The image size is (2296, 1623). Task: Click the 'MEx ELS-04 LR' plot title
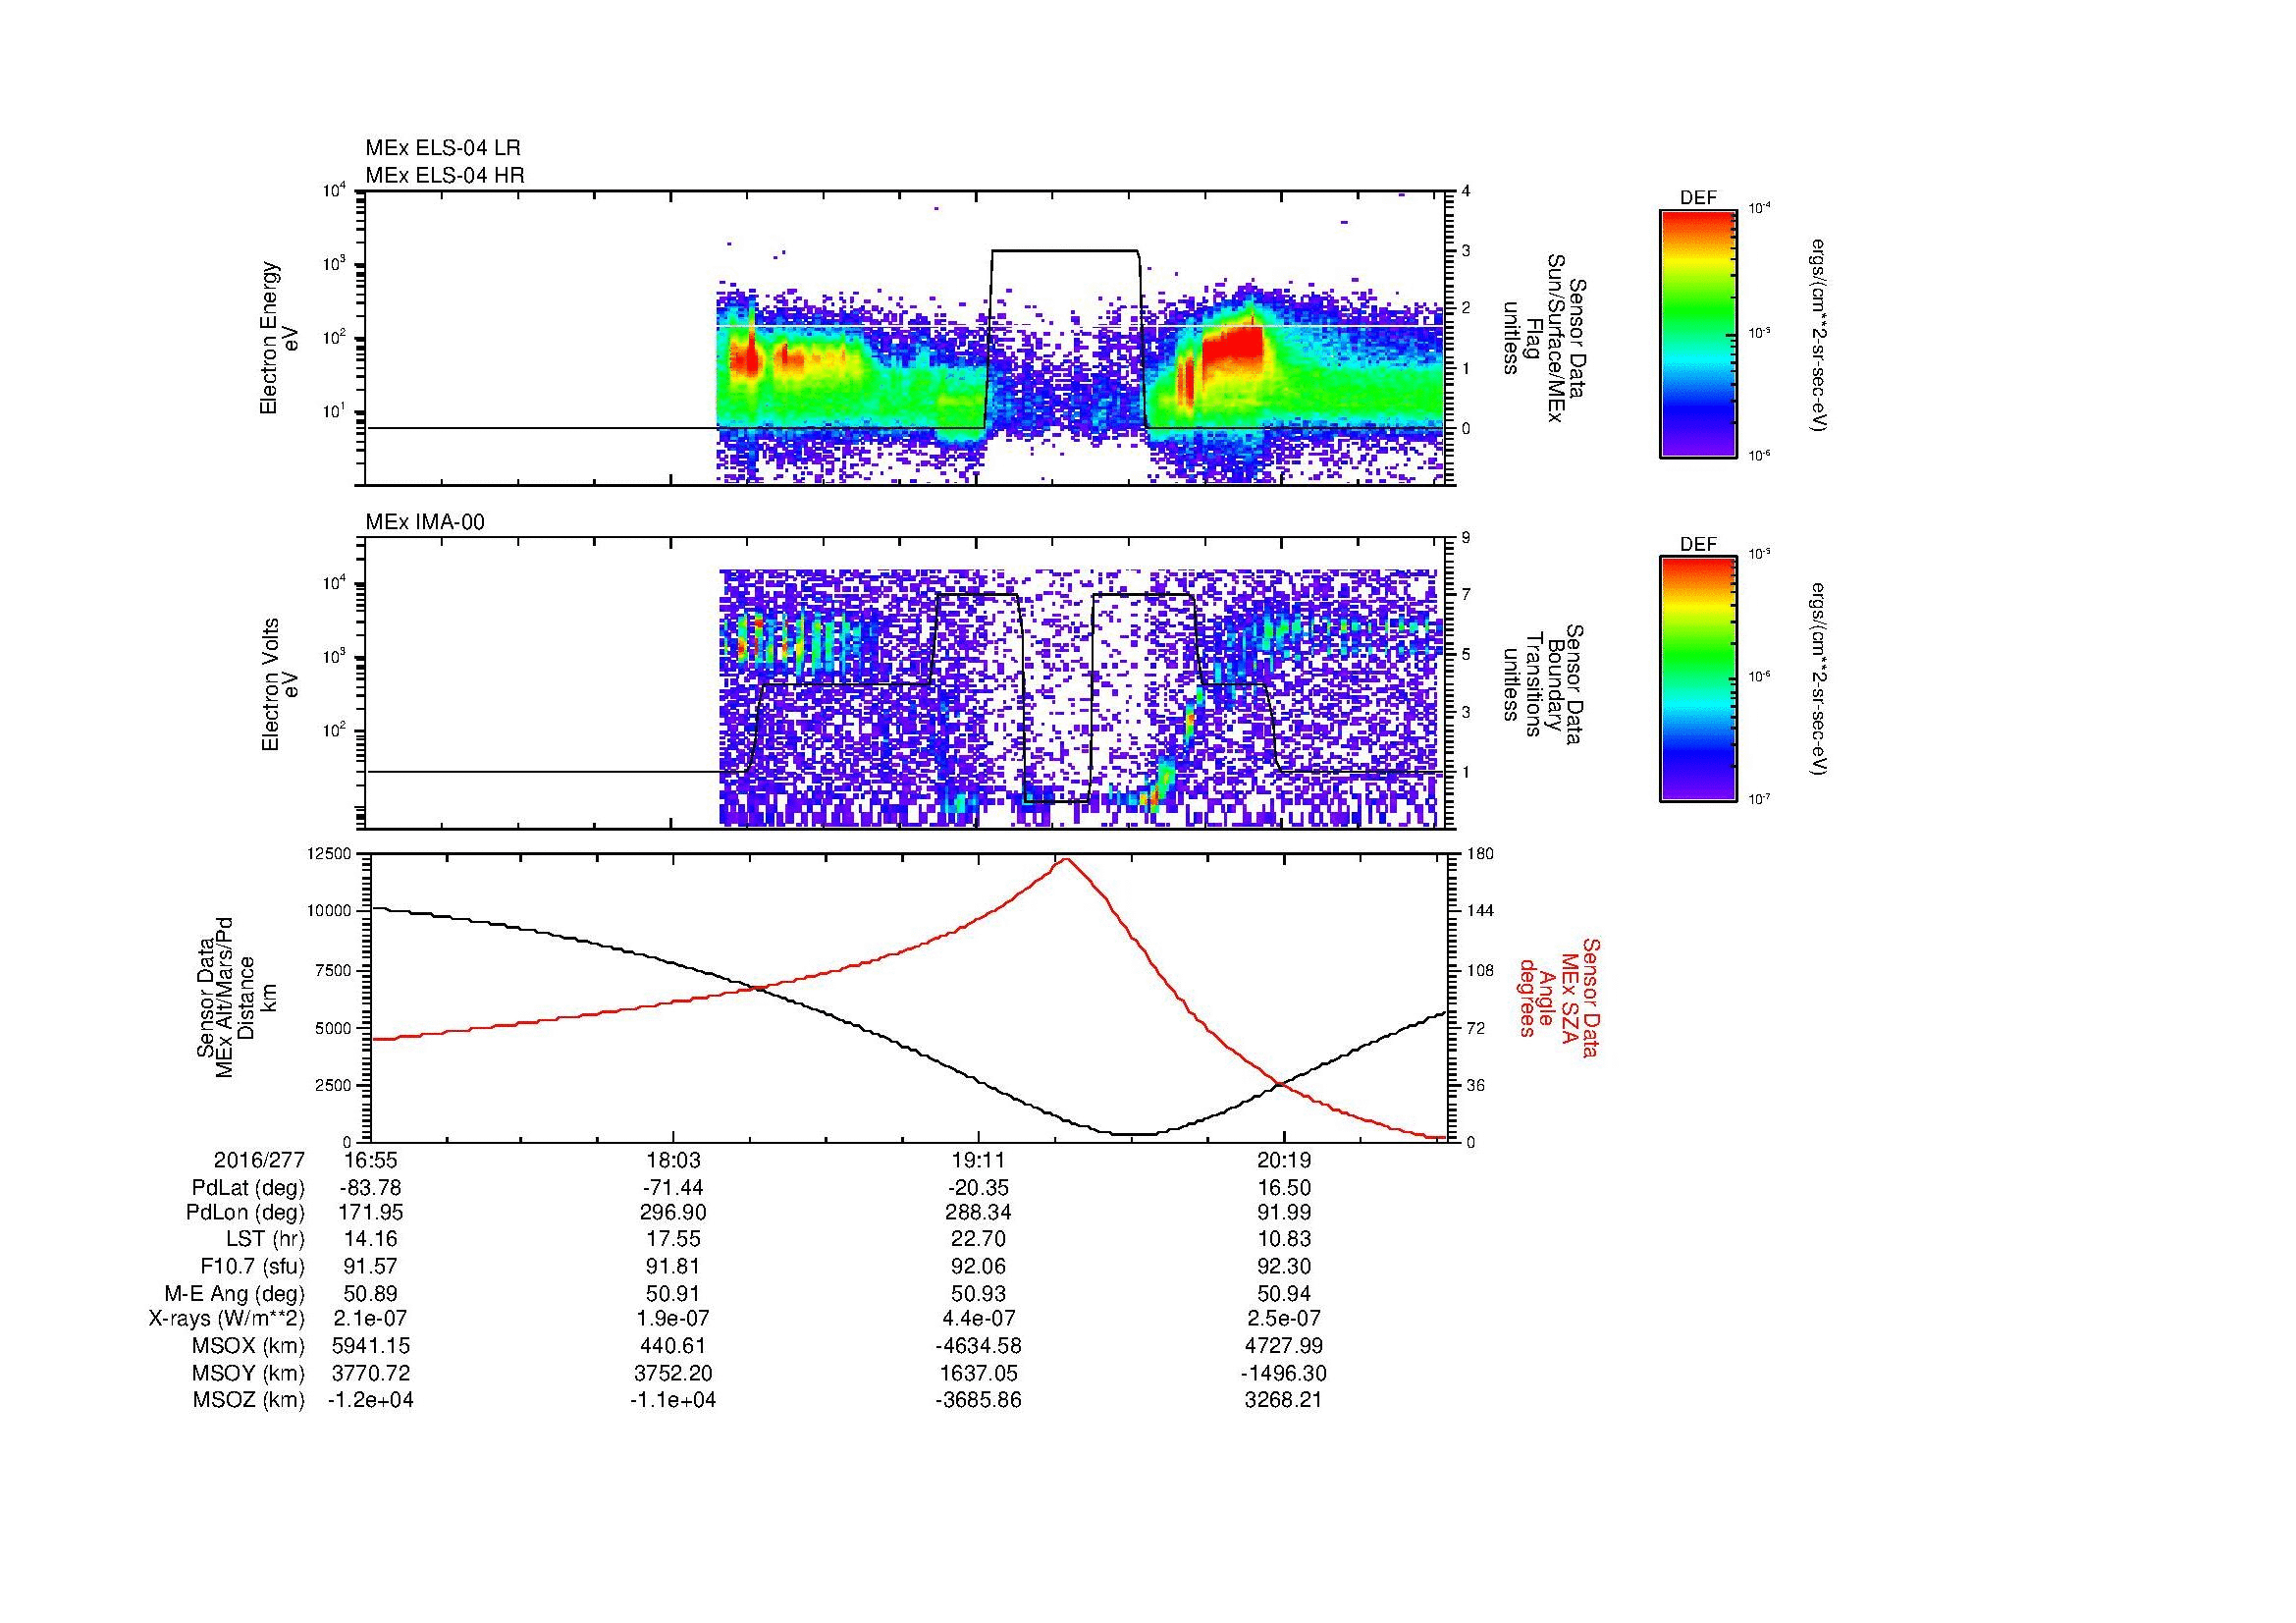[x=443, y=148]
